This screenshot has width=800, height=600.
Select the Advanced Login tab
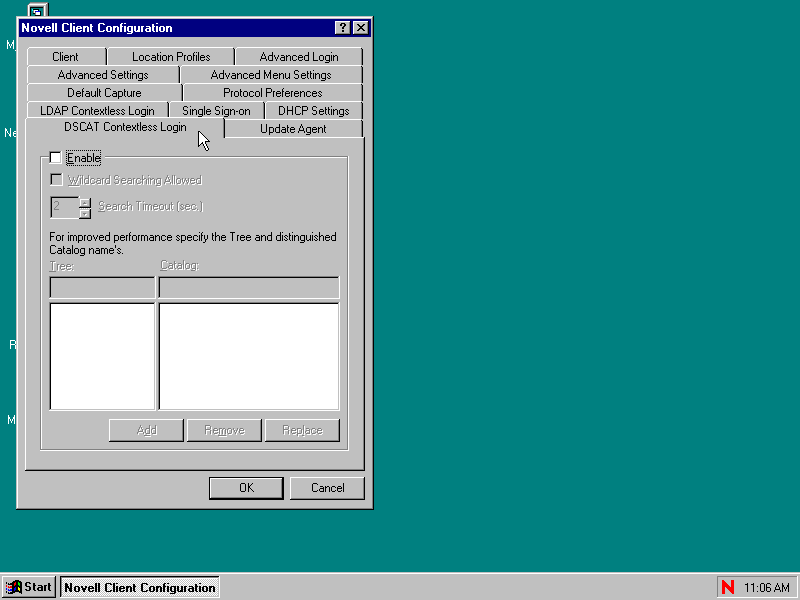point(299,57)
